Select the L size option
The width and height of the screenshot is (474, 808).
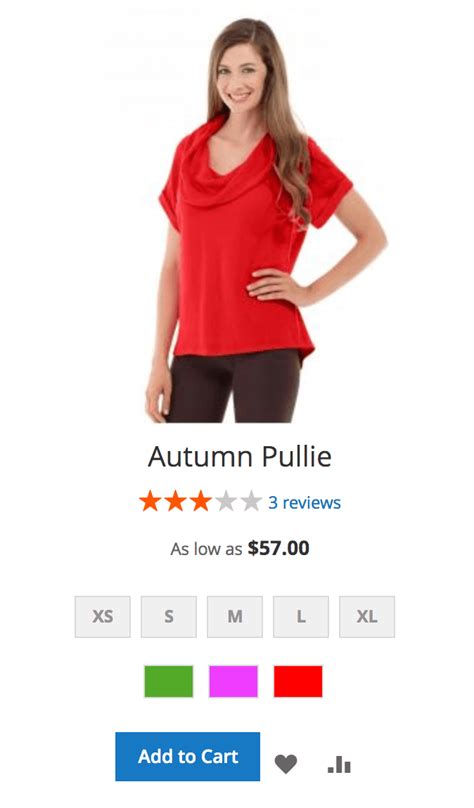coord(301,617)
